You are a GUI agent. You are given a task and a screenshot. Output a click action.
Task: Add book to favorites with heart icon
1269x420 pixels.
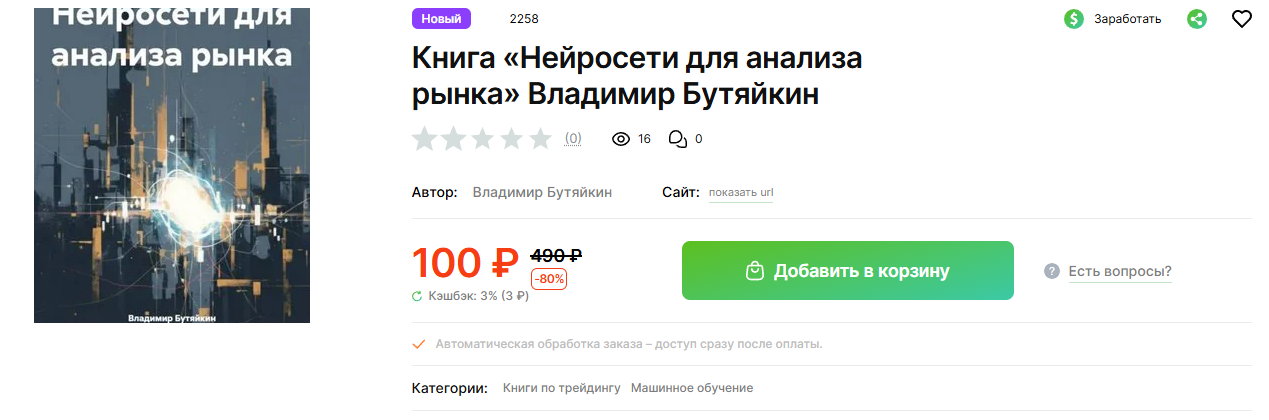[x=1241, y=19]
